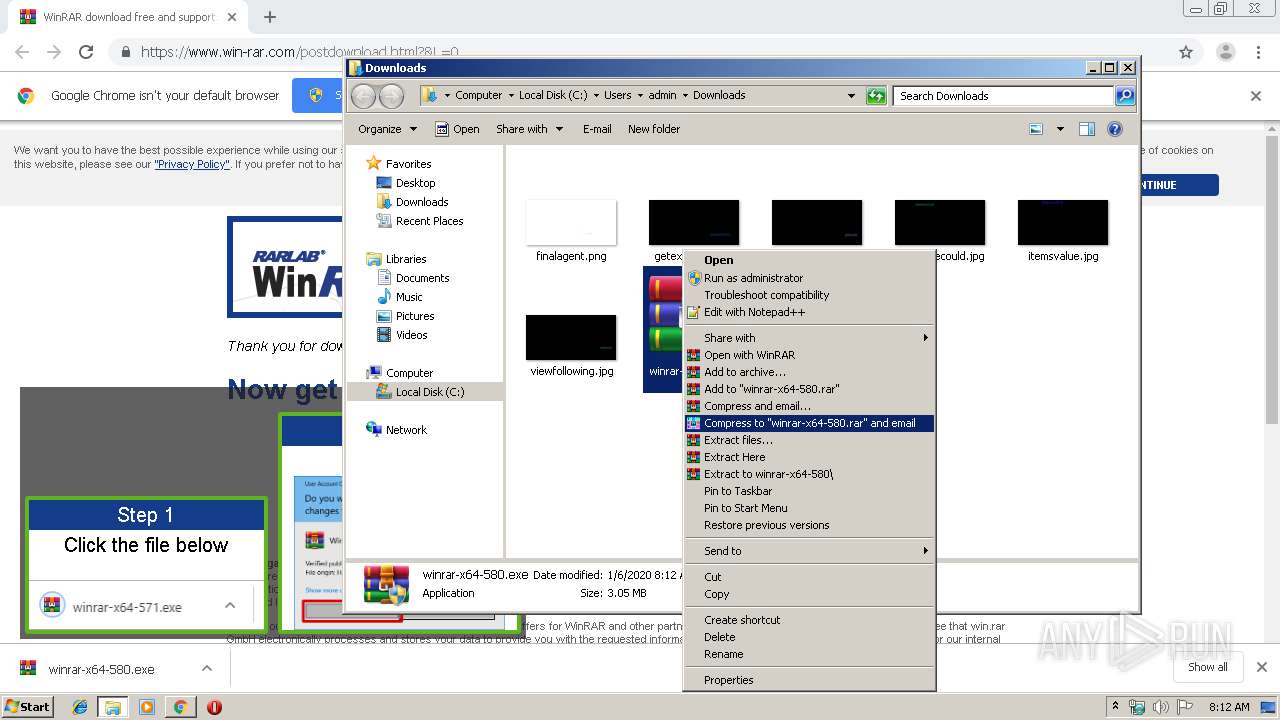1280x720 pixels.
Task: Choose Run as administrator in context menu
Action: (x=809, y=278)
